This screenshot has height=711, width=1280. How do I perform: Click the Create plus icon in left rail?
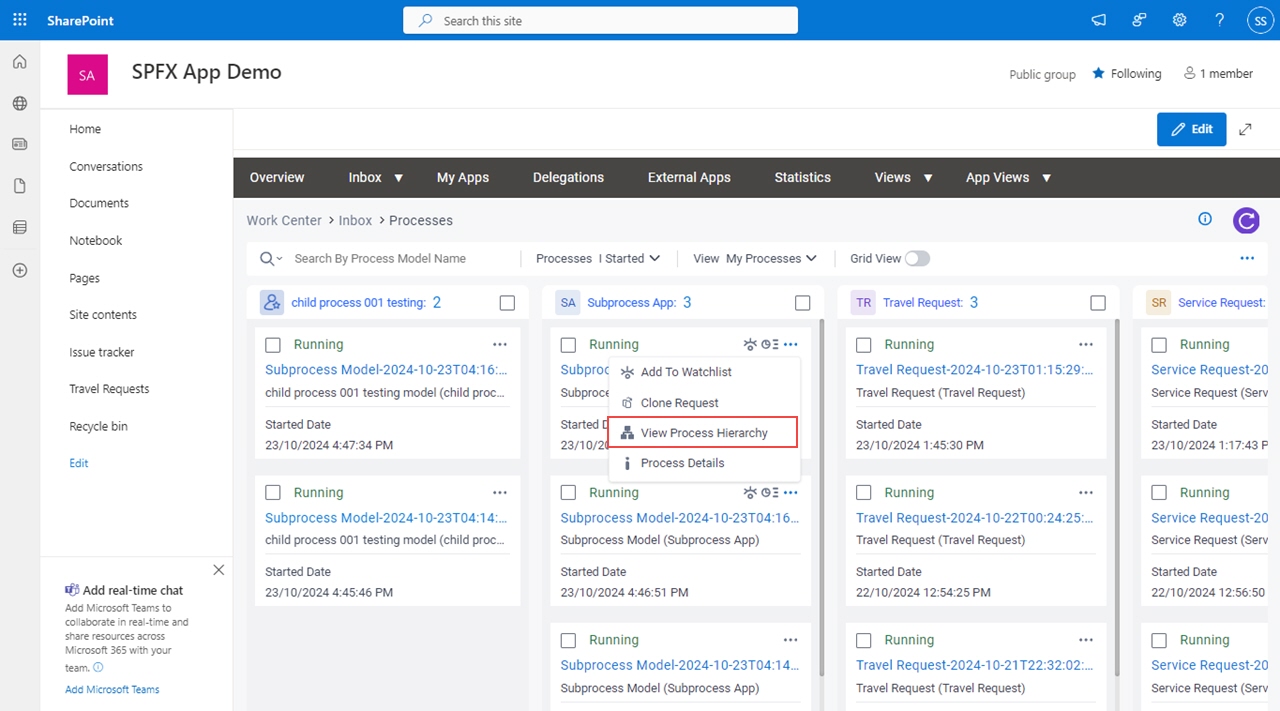click(20, 270)
